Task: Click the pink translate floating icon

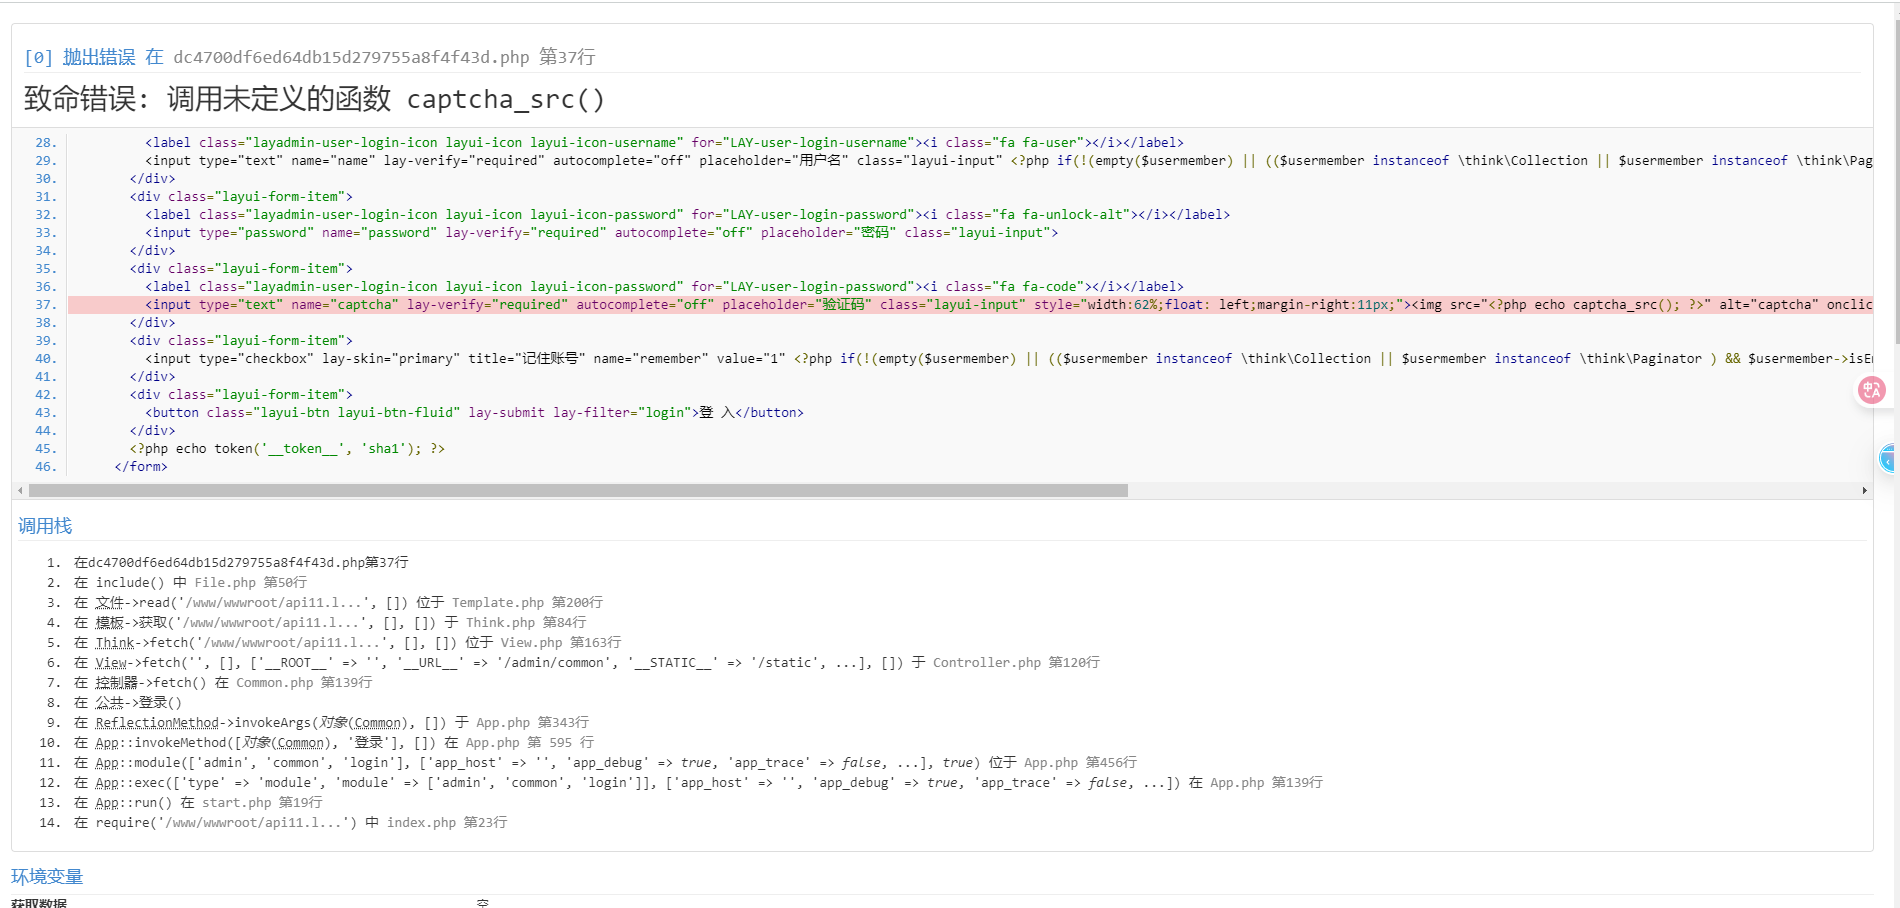Action: [x=1871, y=390]
